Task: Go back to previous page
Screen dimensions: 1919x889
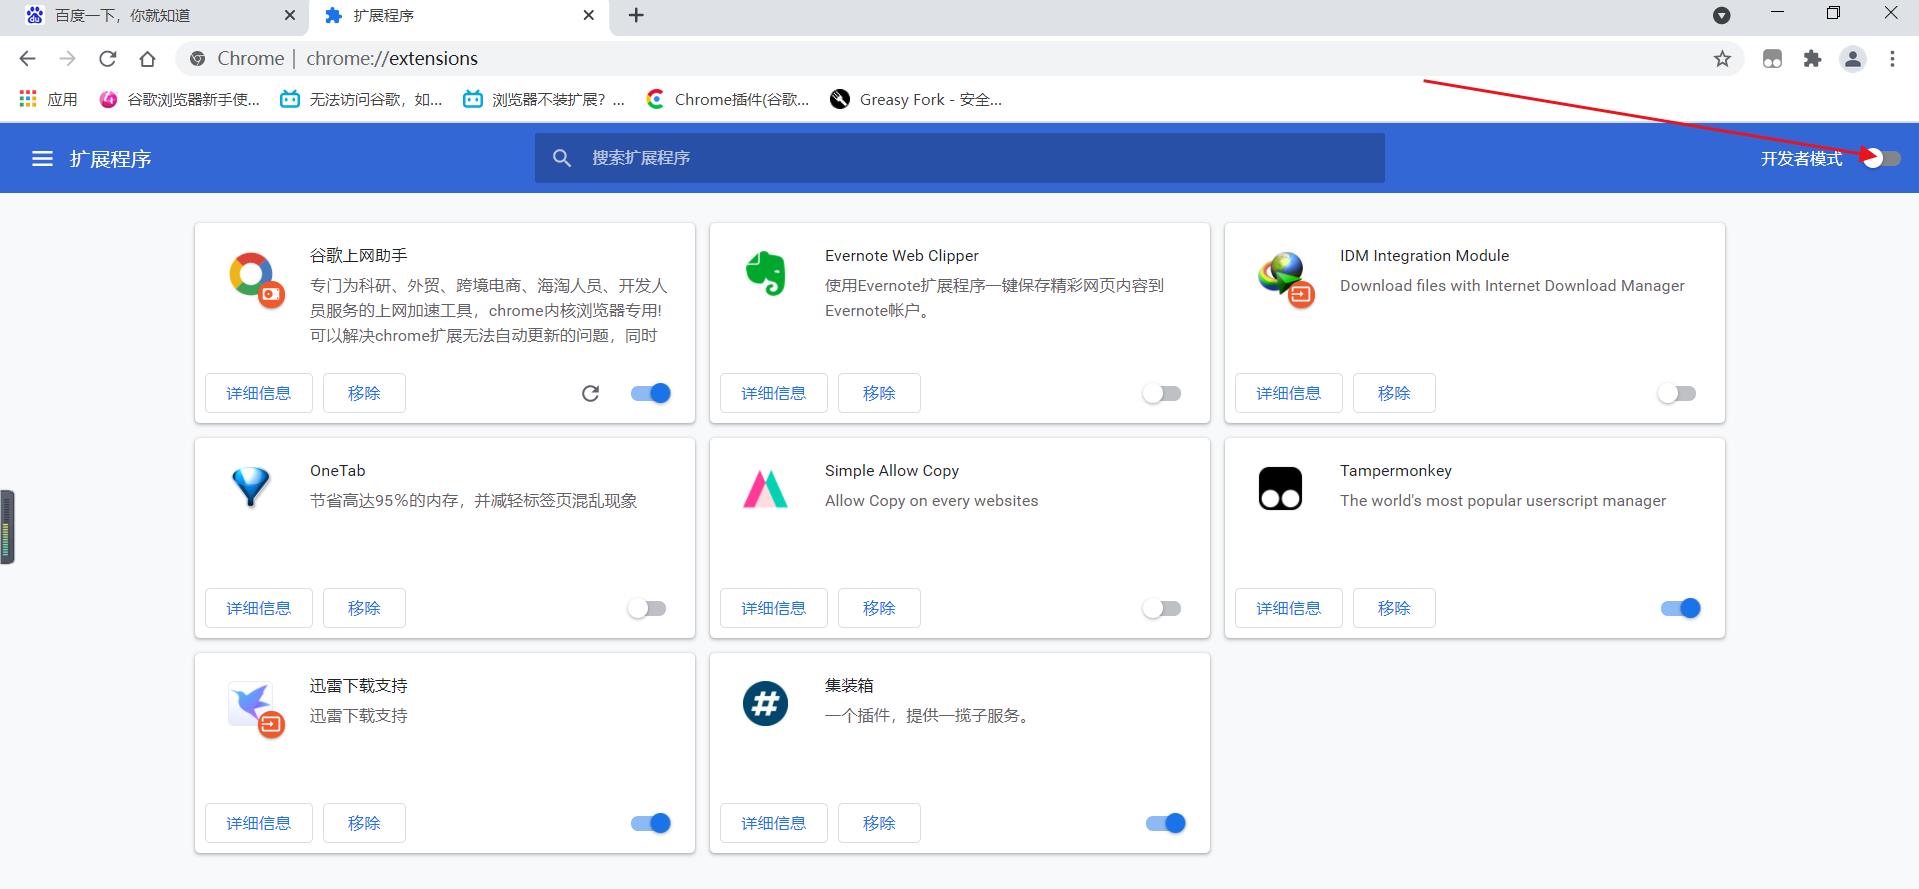Action: click(x=28, y=59)
